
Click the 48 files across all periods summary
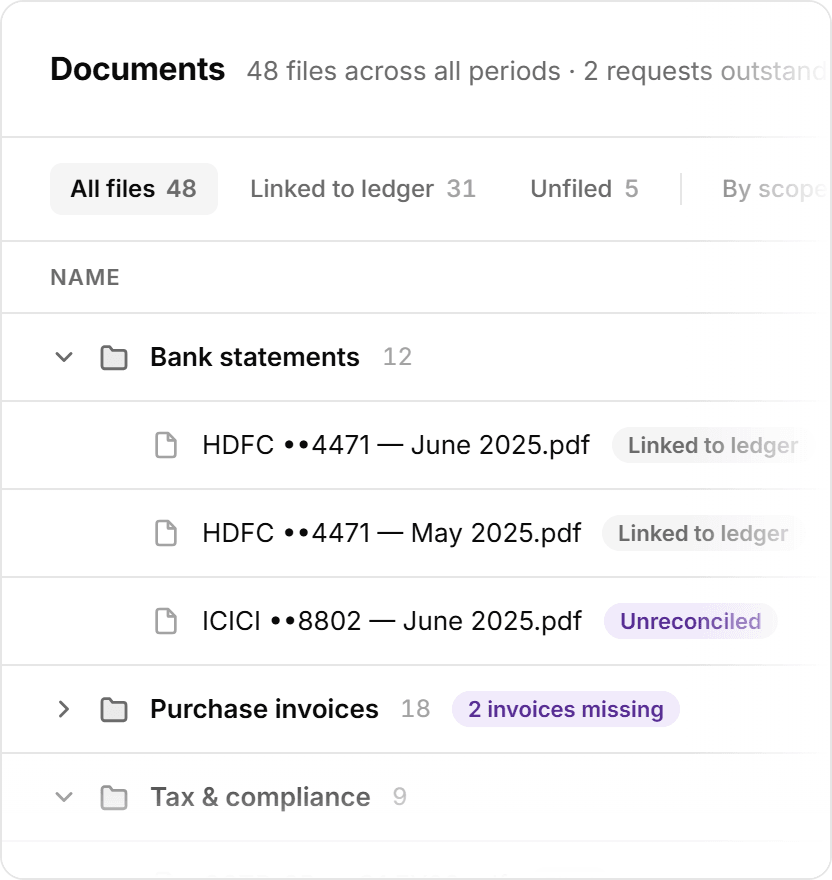pyautogui.click(x=404, y=71)
